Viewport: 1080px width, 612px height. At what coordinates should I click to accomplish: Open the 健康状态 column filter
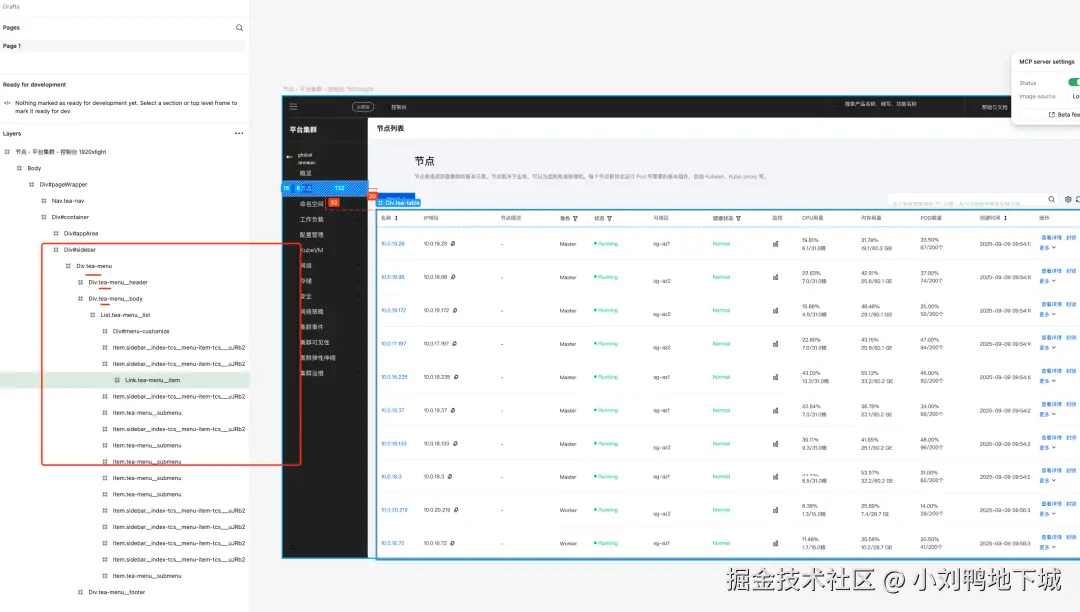coord(738,218)
